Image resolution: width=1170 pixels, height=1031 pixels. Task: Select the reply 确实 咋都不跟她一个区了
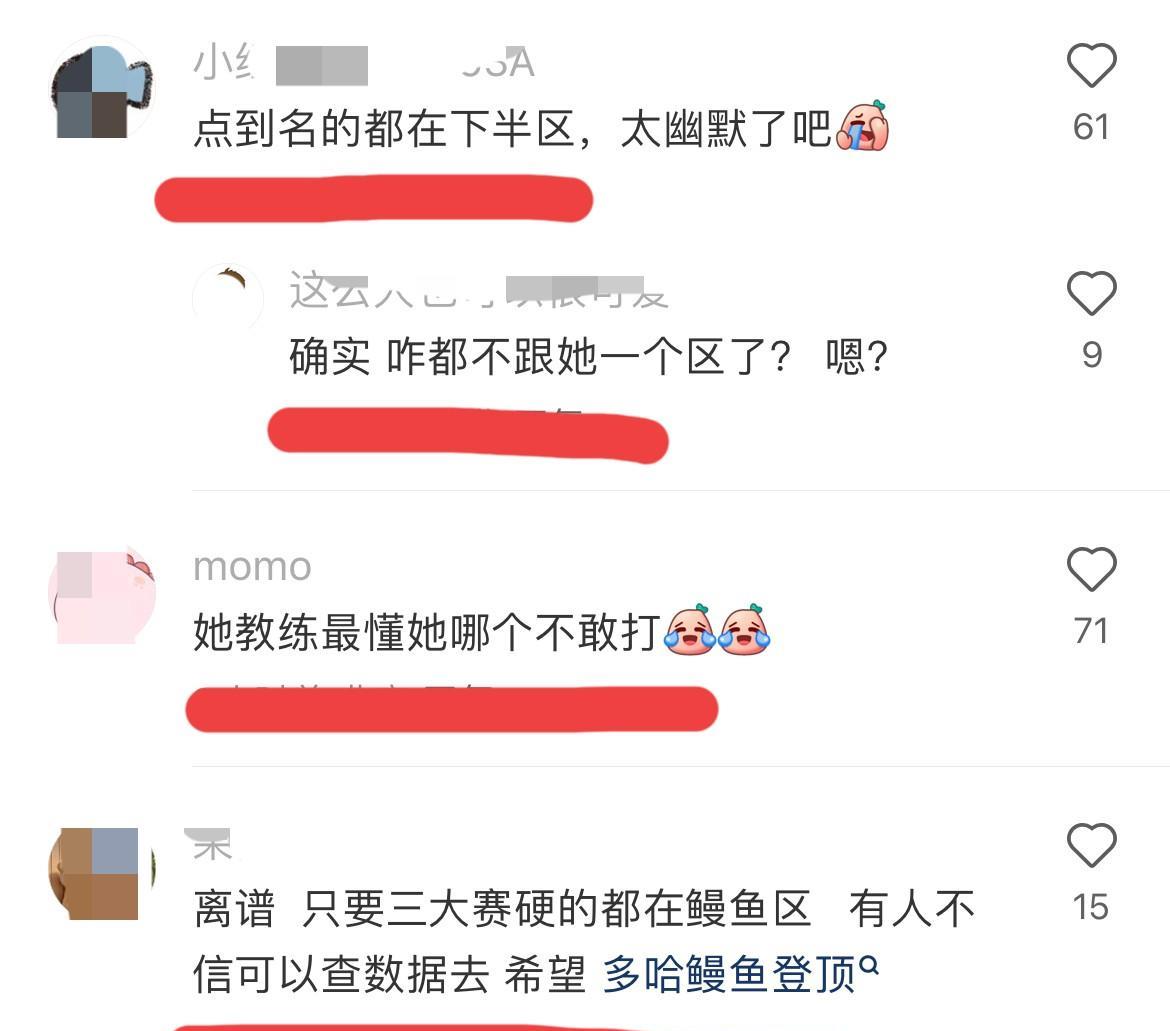(x=589, y=357)
